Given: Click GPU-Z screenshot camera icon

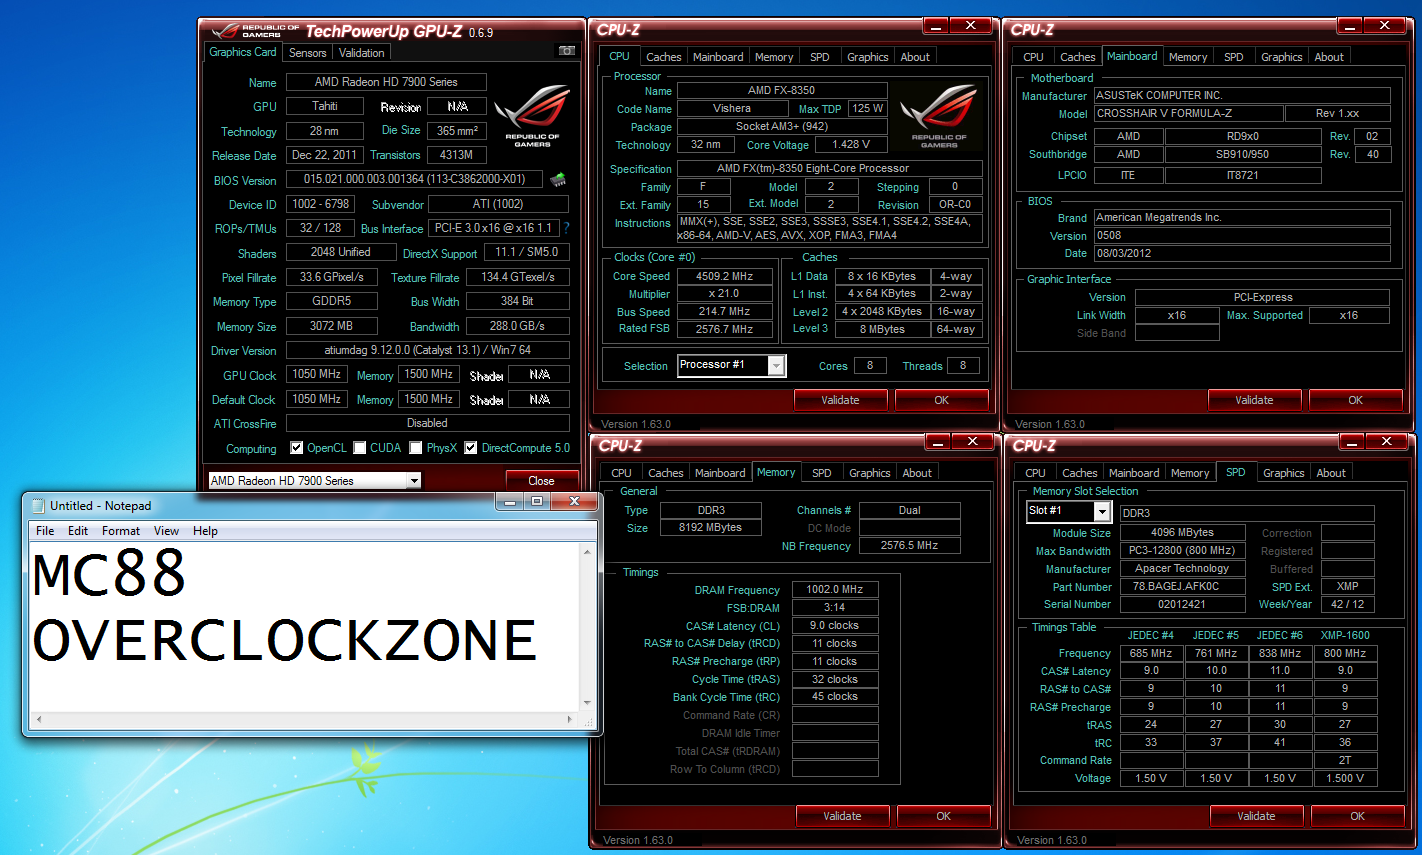Looking at the screenshot, I should [566, 50].
